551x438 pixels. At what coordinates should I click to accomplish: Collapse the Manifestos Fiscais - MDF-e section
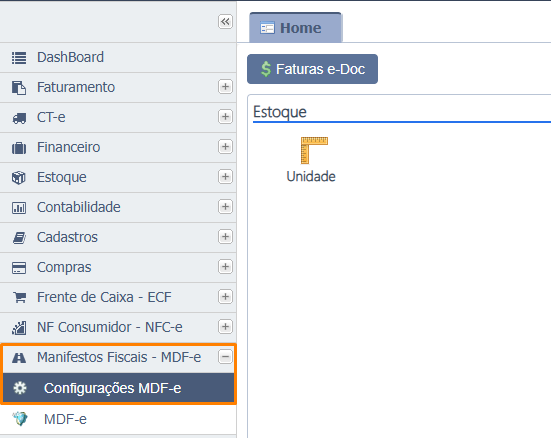225,357
